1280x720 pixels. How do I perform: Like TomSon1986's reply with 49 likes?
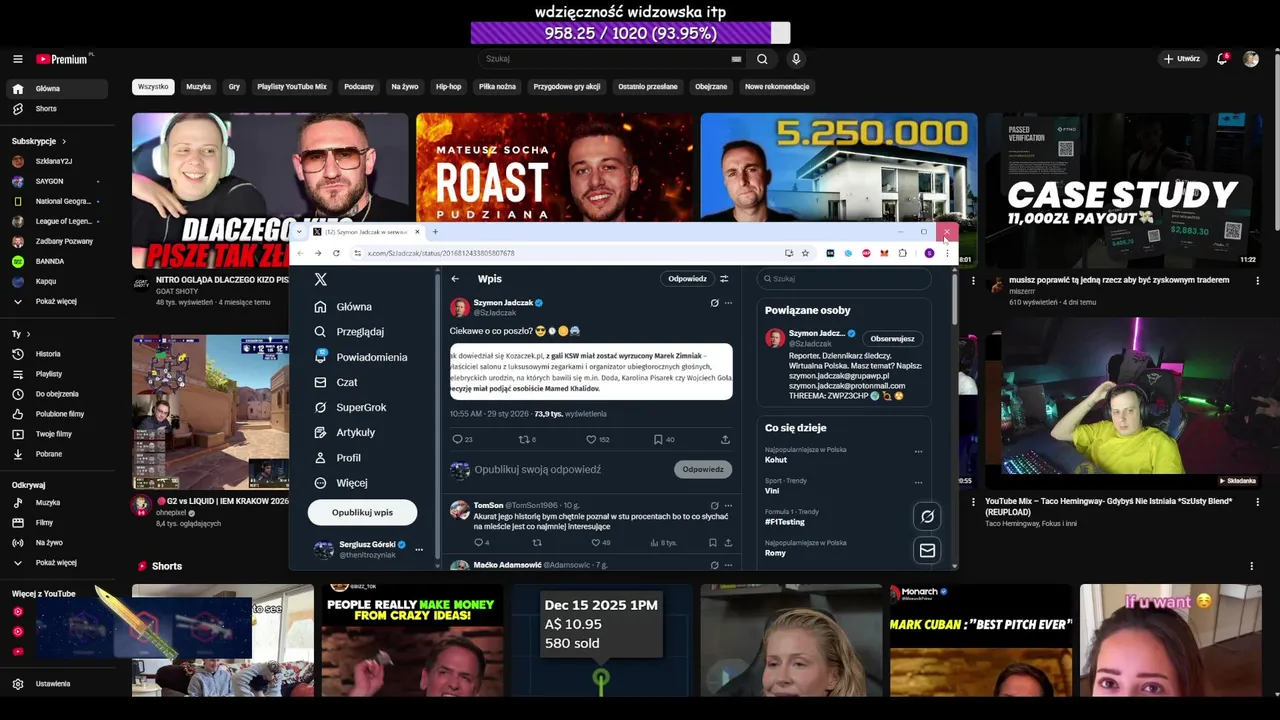click(596, 543)
